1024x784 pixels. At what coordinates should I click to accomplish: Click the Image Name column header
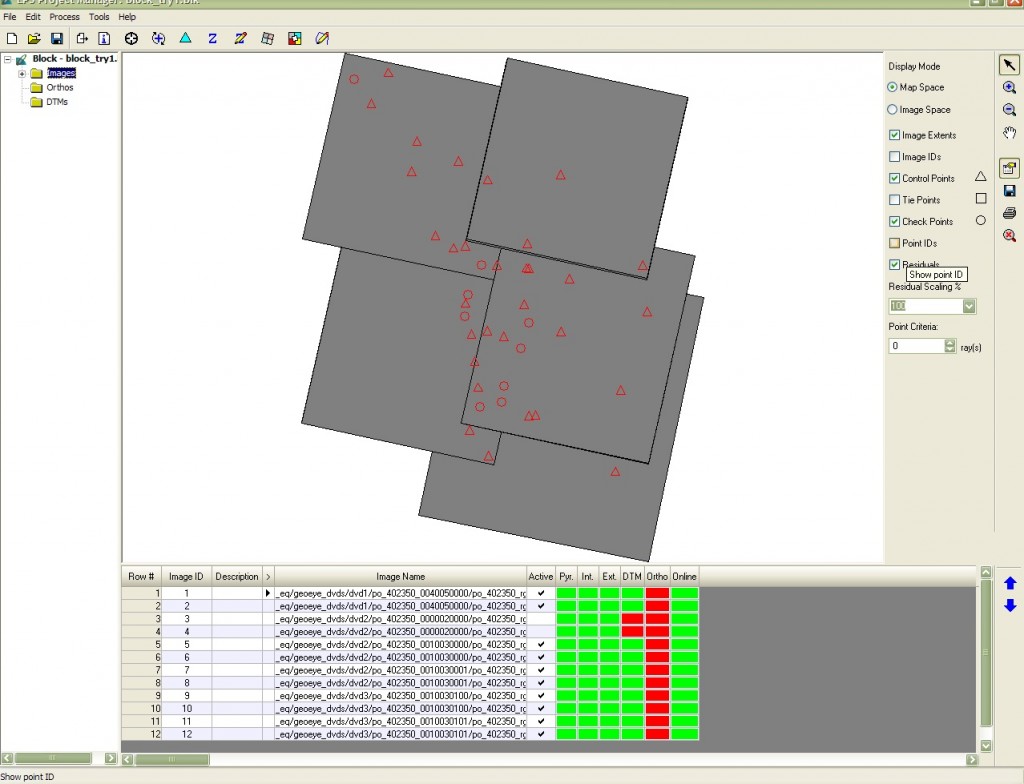point(400,577)
